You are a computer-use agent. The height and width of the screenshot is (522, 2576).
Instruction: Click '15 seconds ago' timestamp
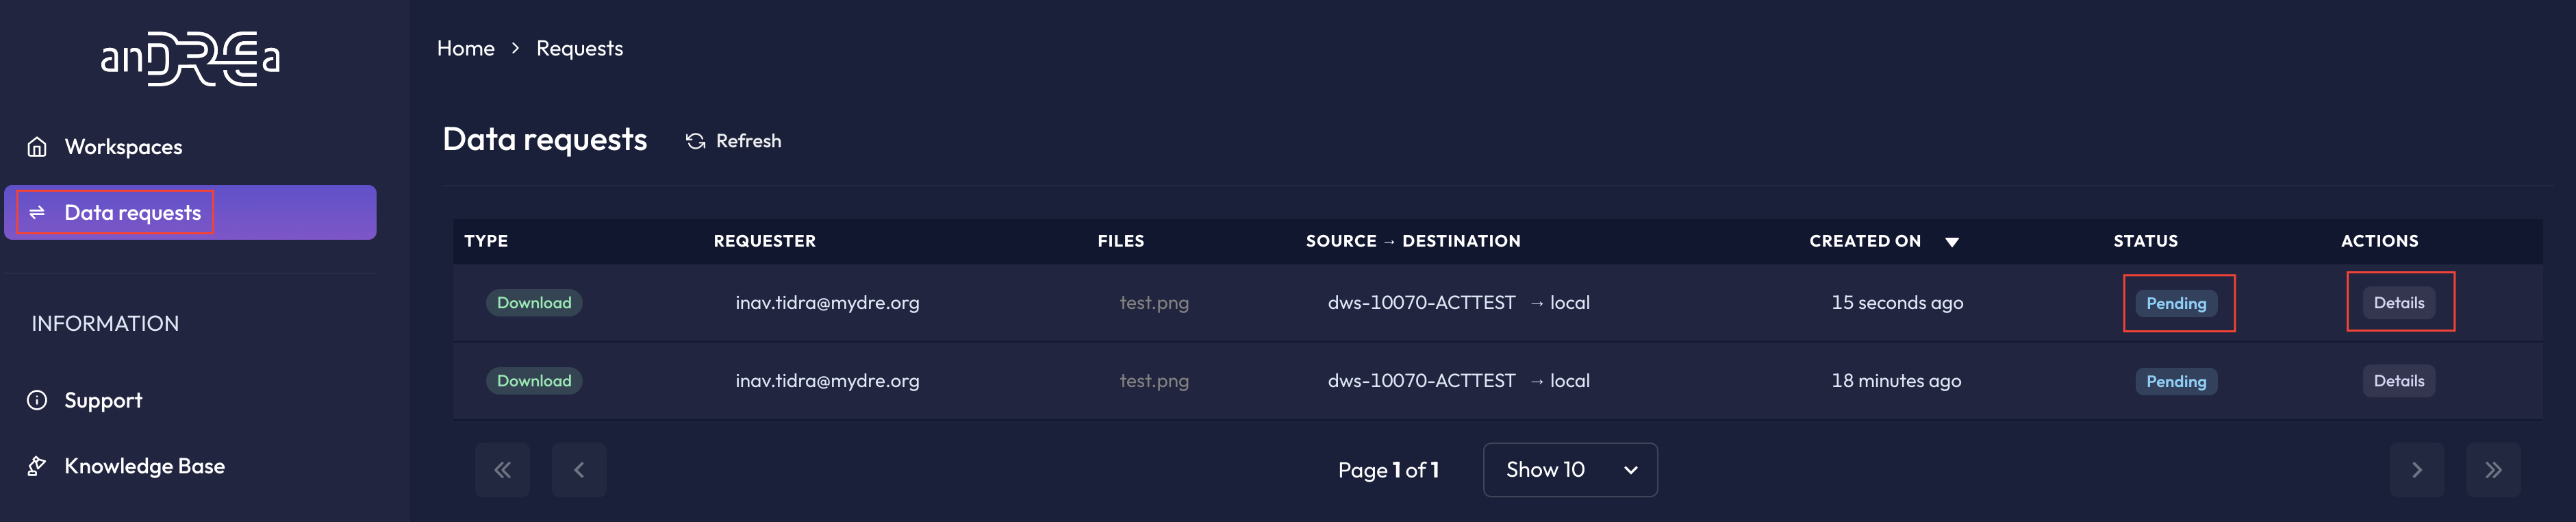[1897, 303]
